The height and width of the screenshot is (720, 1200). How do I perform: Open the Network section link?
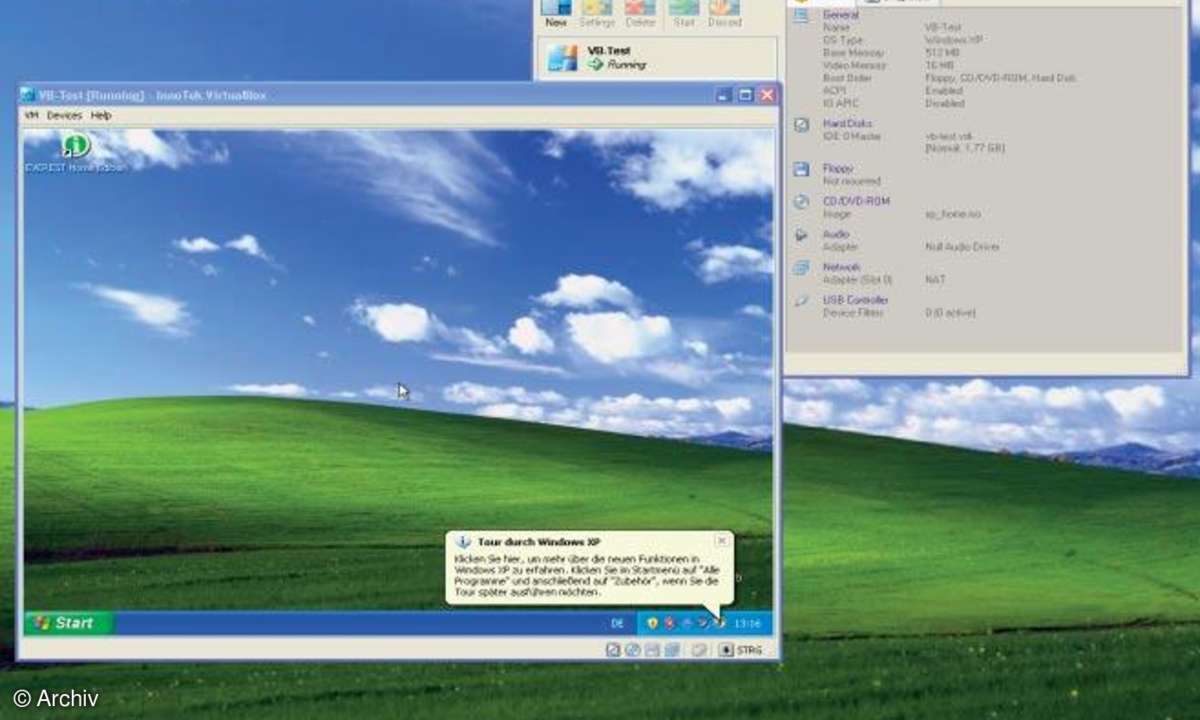point(841,267)
